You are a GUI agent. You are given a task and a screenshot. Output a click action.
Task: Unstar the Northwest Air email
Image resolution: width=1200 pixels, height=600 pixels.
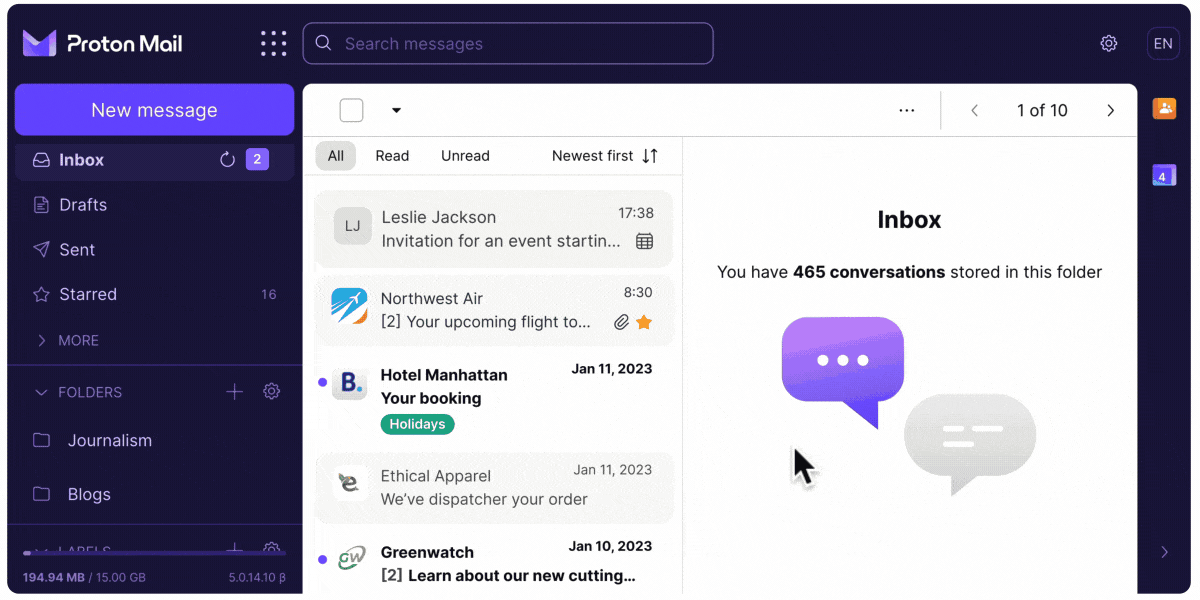[644, 322]
